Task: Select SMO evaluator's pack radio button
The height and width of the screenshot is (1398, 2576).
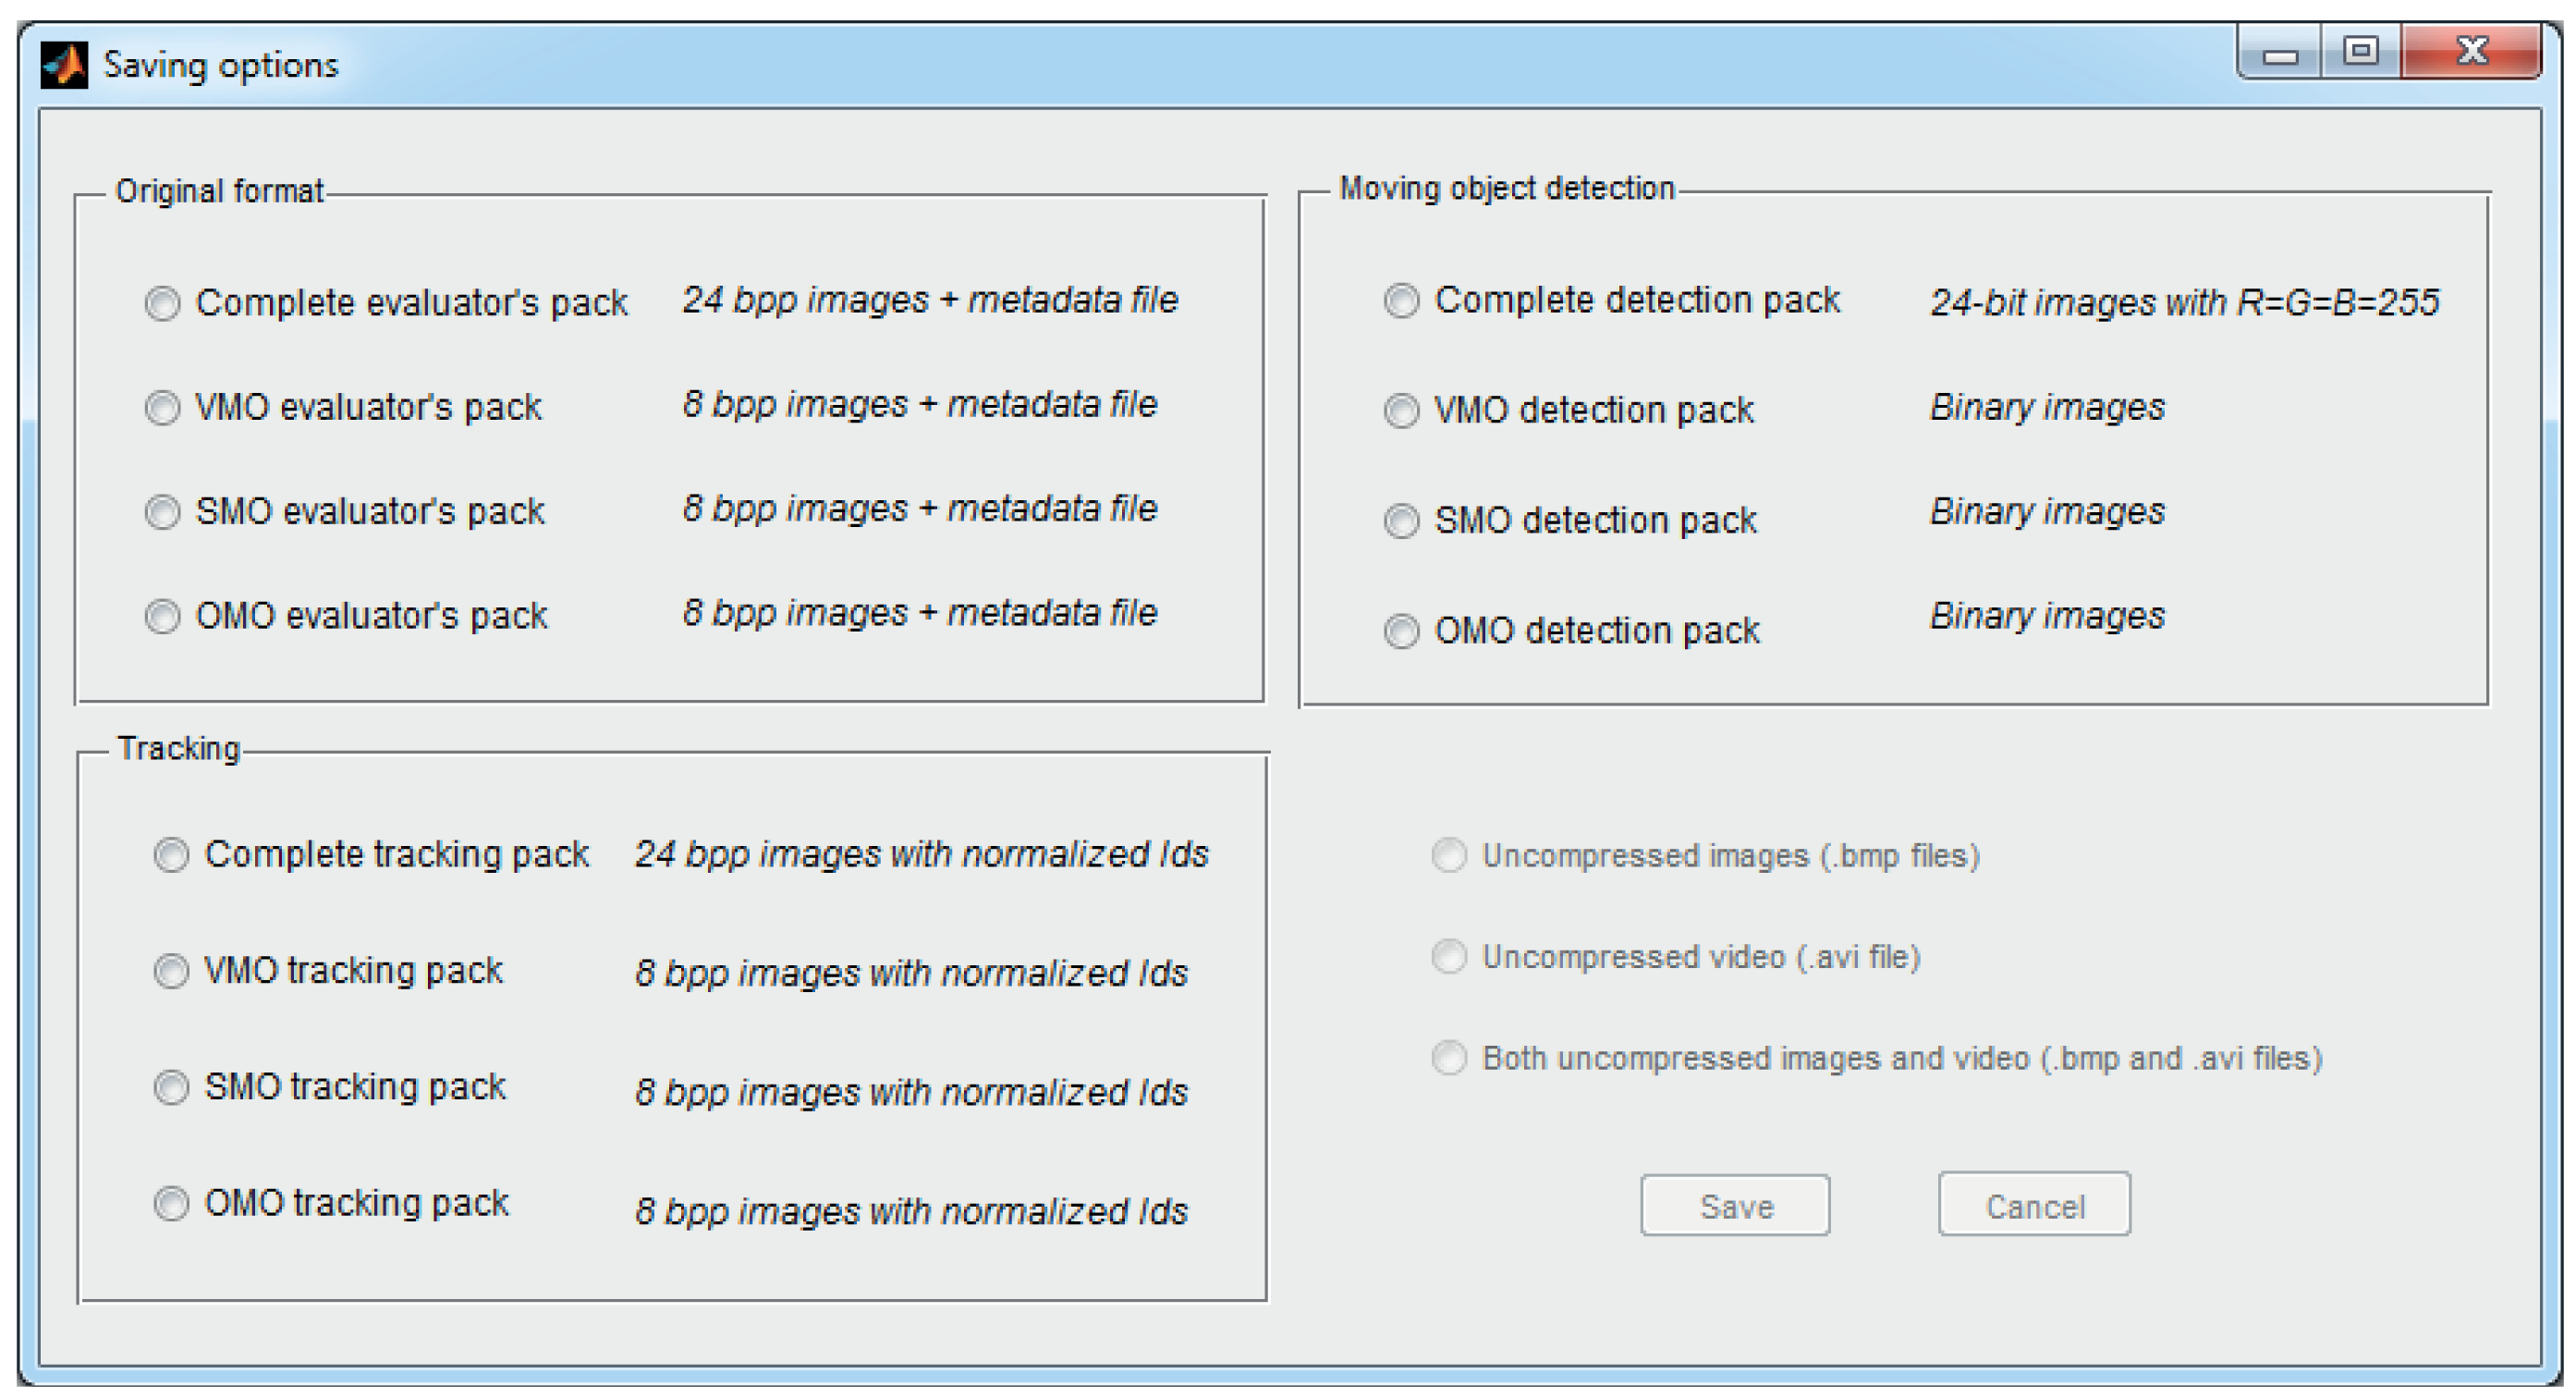Action: click(162, 512)
